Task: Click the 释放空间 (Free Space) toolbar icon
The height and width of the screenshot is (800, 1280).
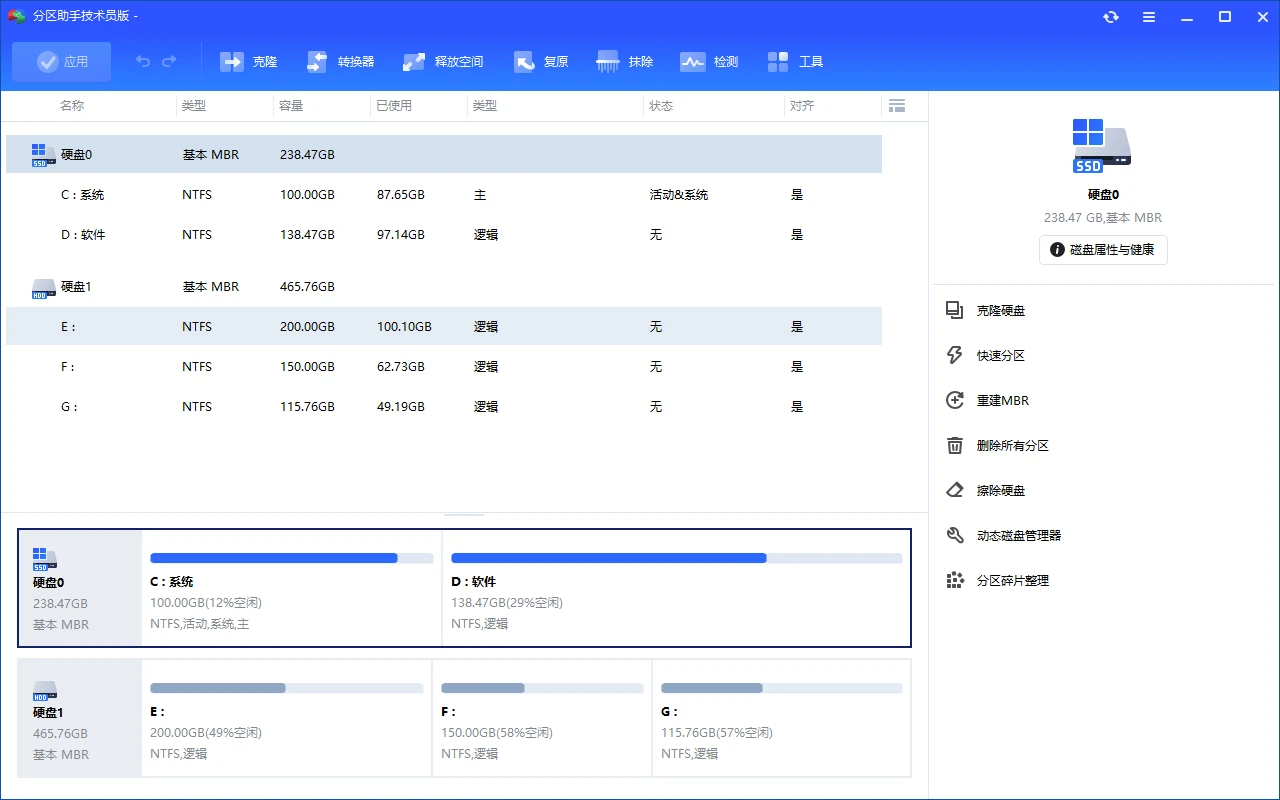Action: click(x=442, y=61)
